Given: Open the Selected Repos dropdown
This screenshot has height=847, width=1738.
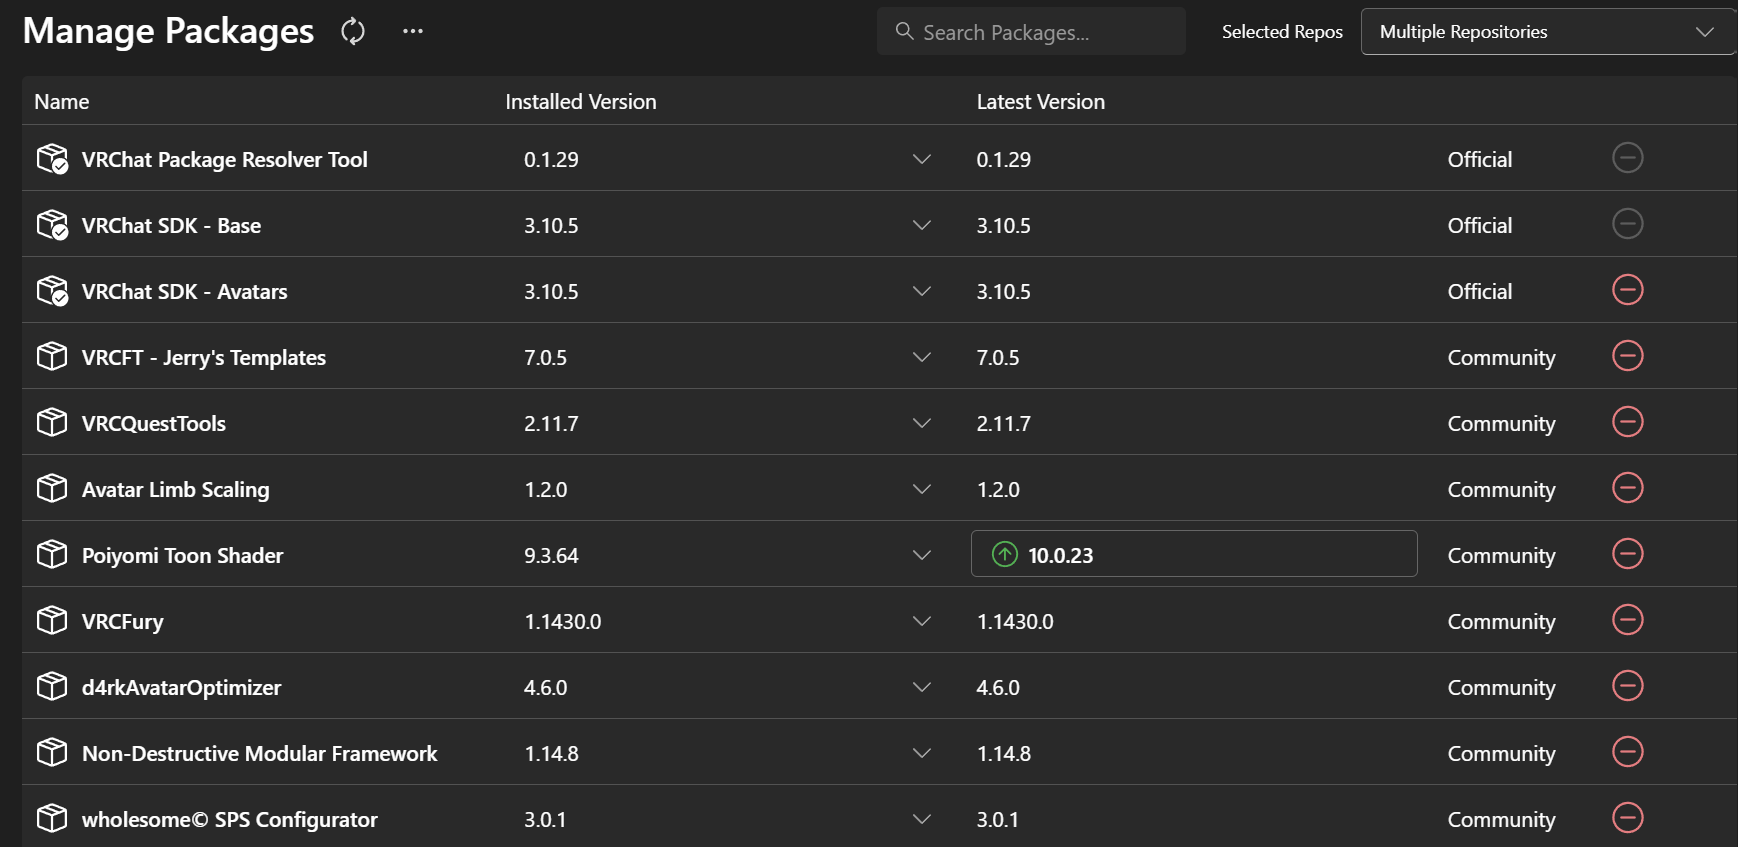Looking at the screenshot, I should point(1547,32).
